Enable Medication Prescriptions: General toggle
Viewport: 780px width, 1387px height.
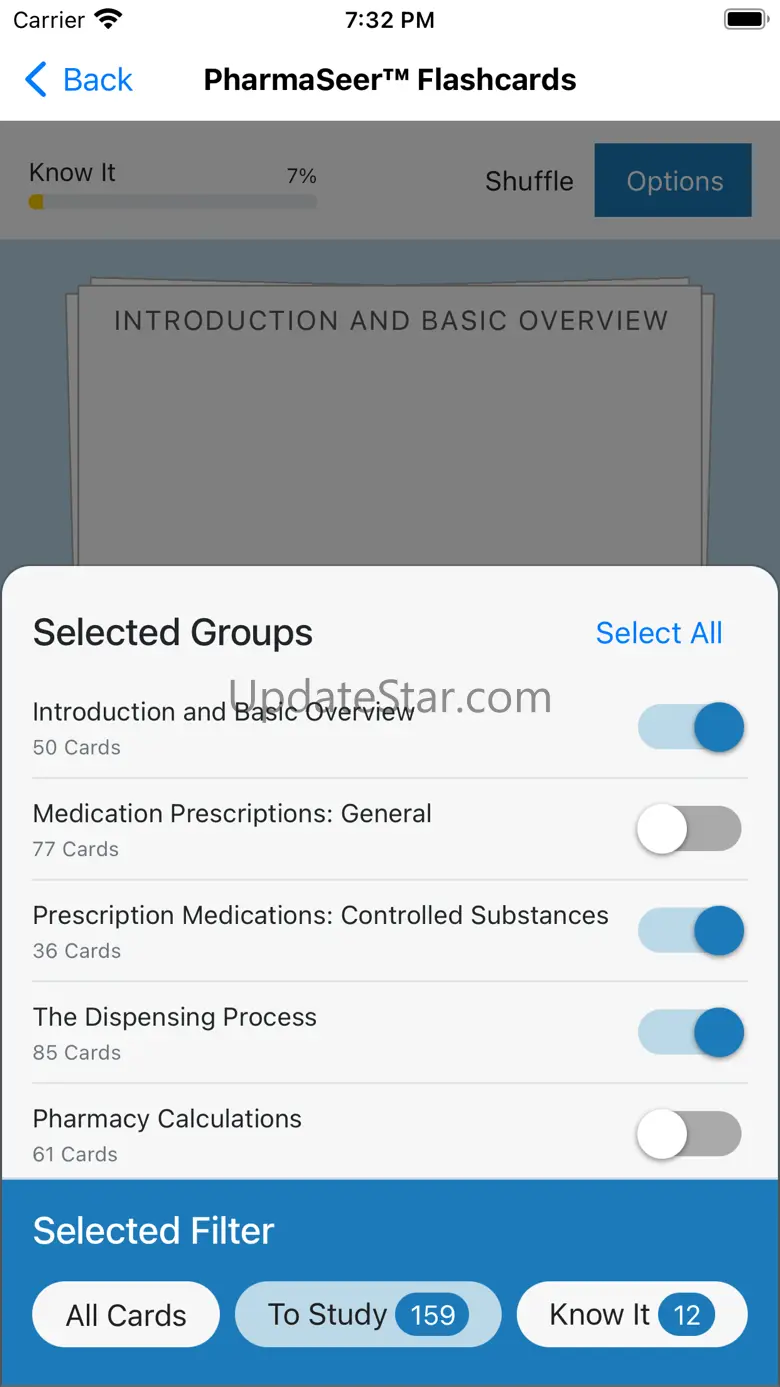point(690,830)
